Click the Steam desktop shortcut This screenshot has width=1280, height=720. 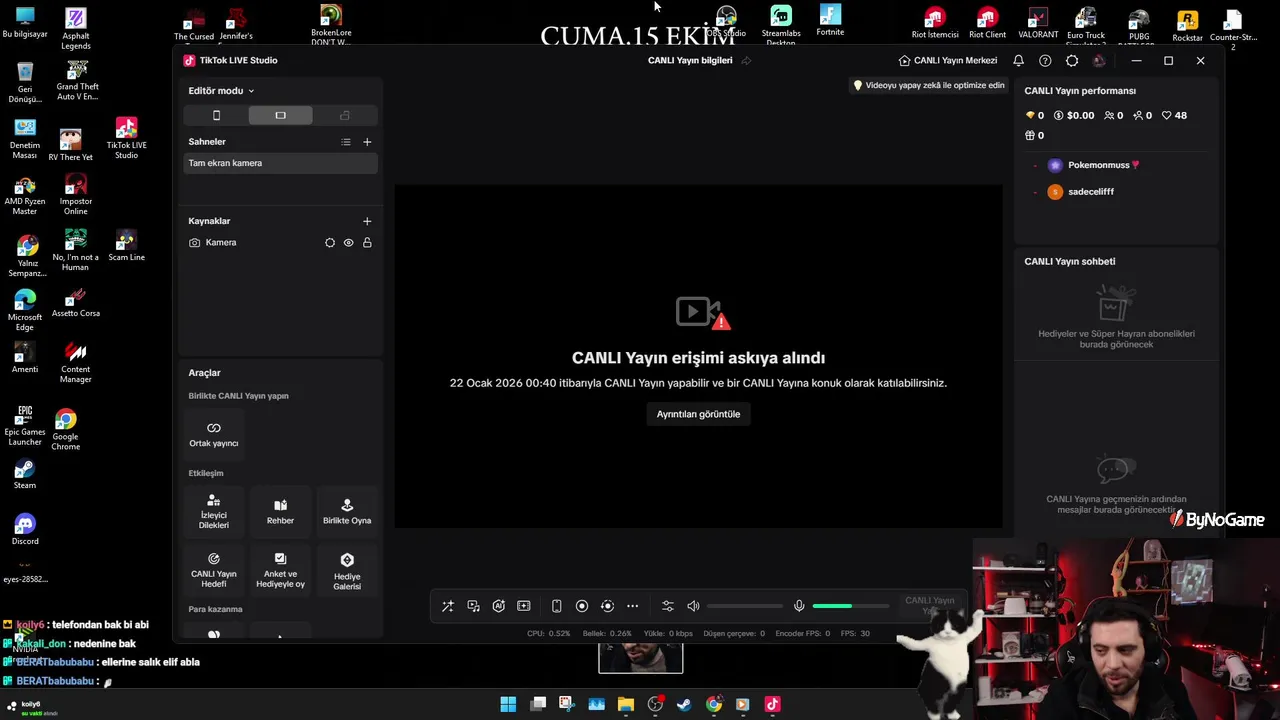25,475
